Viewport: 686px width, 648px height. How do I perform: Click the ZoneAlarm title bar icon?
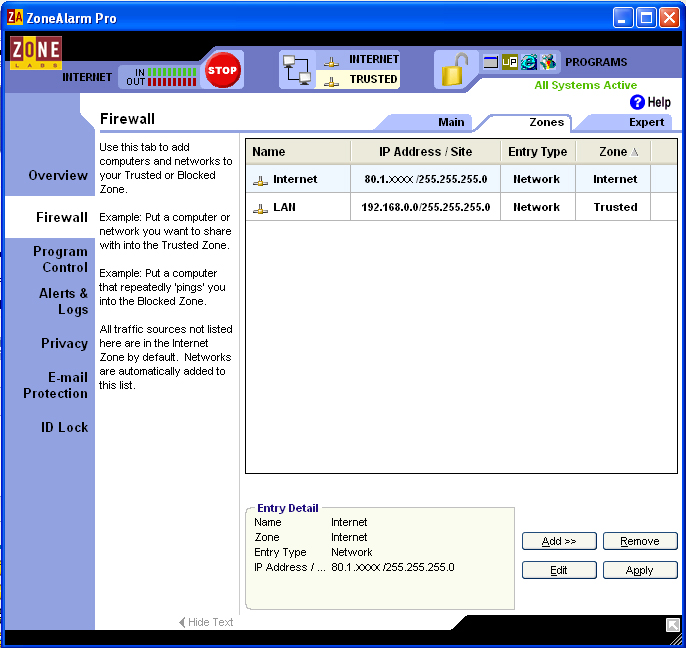pyautogui.click(x=14, y=18)
